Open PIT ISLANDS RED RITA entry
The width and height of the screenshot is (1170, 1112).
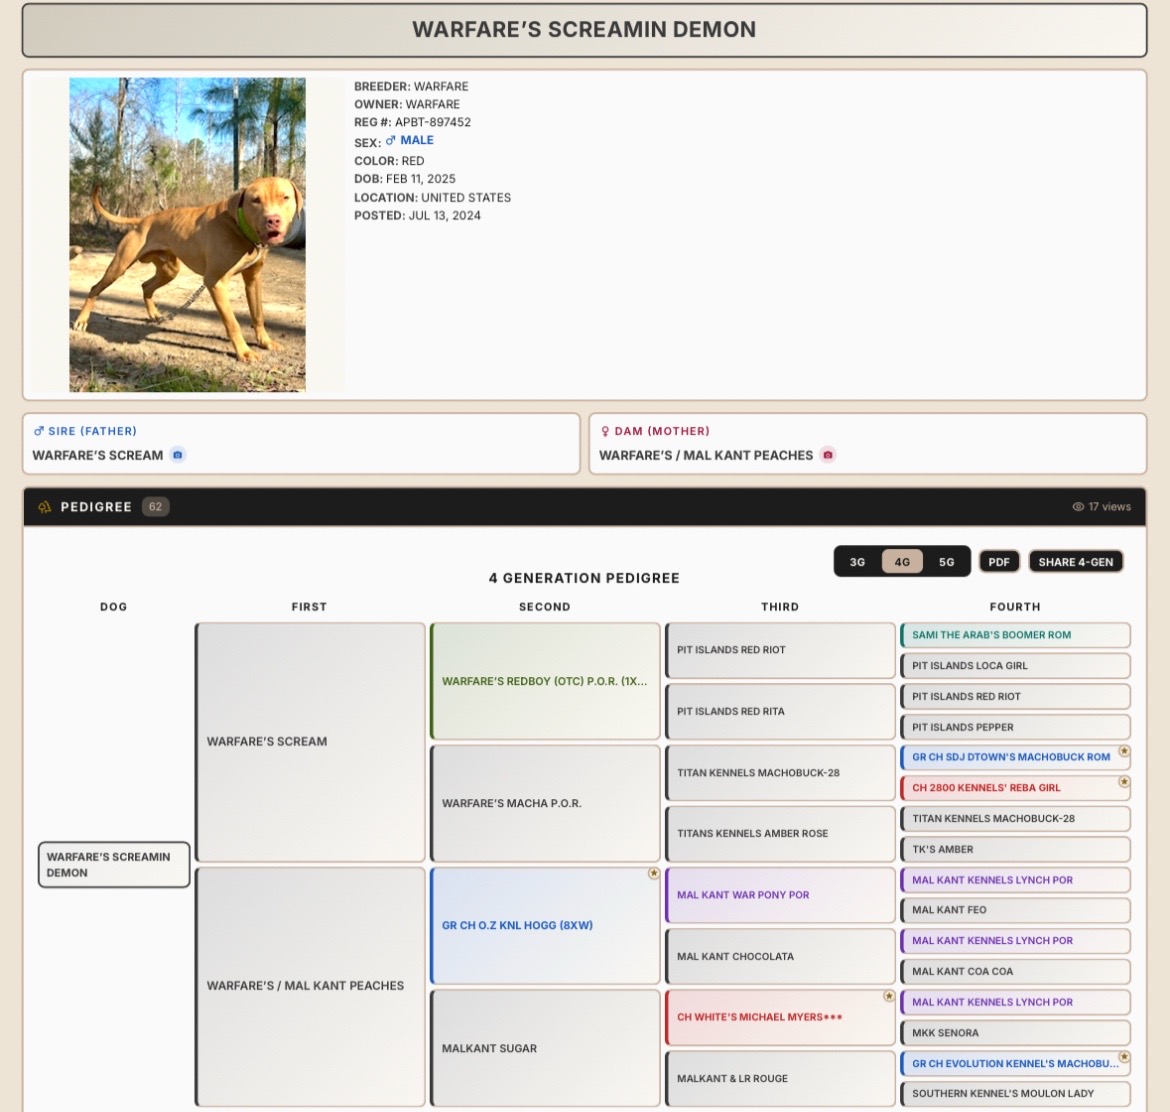pos(780,712)
